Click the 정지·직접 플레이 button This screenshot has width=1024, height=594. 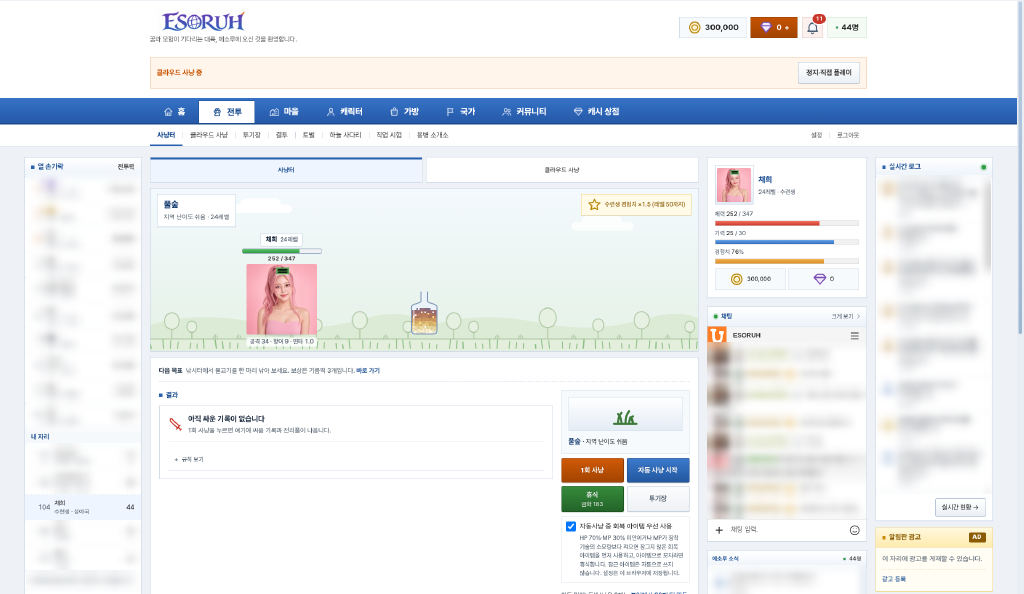click(x=829, y=72)
